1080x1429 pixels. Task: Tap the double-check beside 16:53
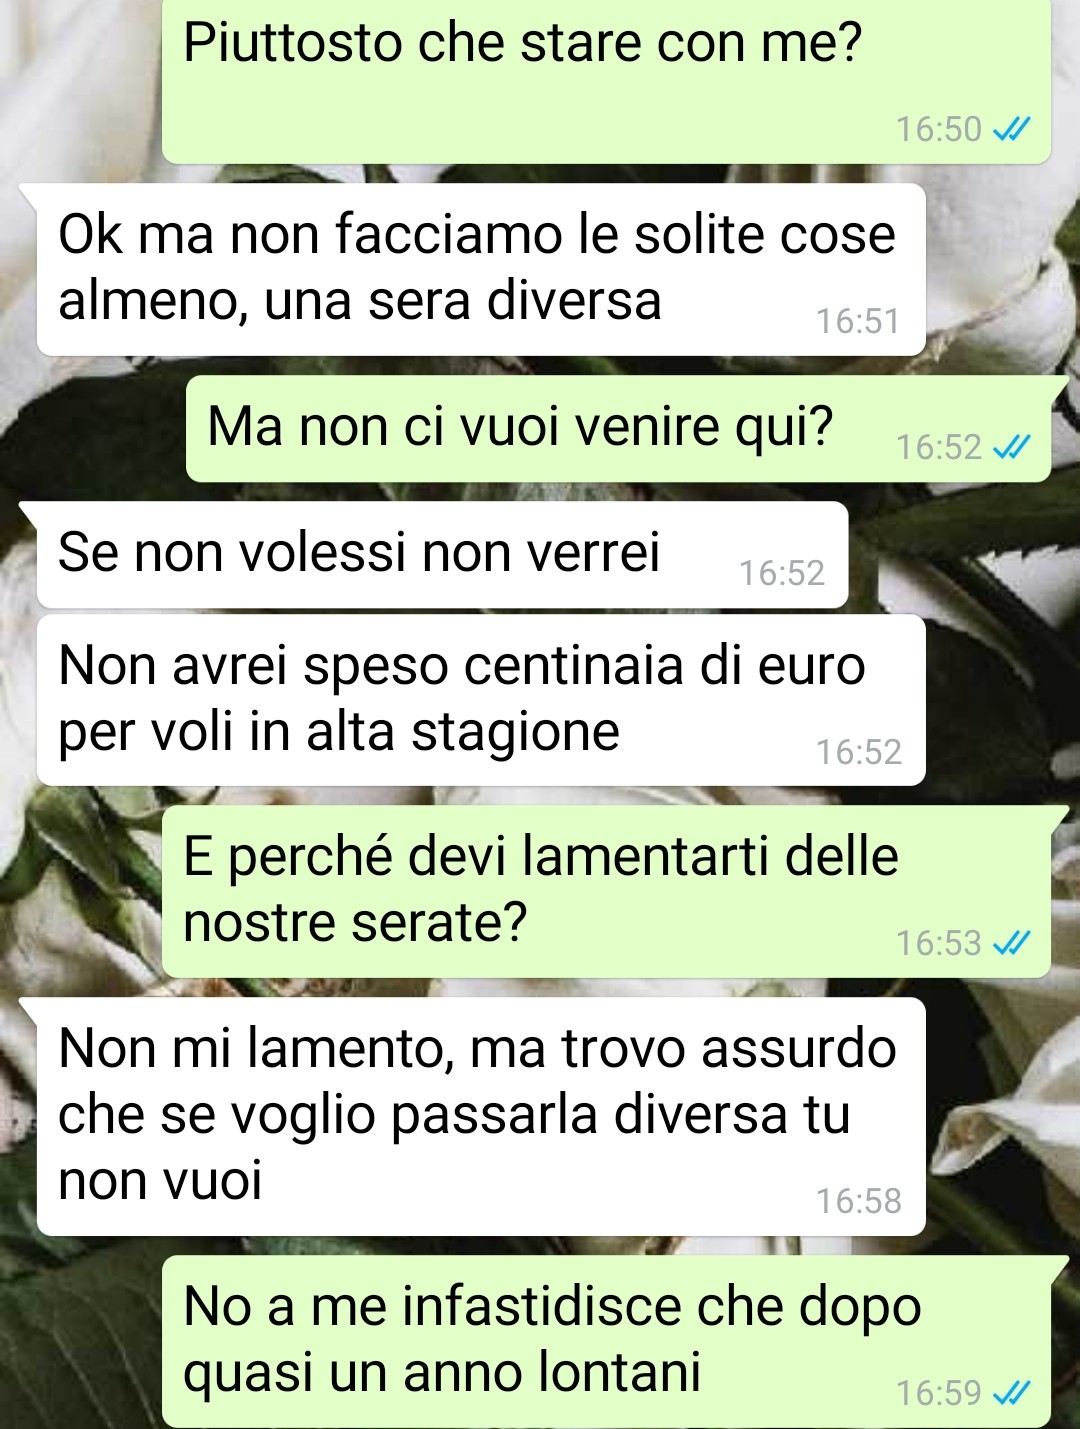click(x=1011, y=943)
